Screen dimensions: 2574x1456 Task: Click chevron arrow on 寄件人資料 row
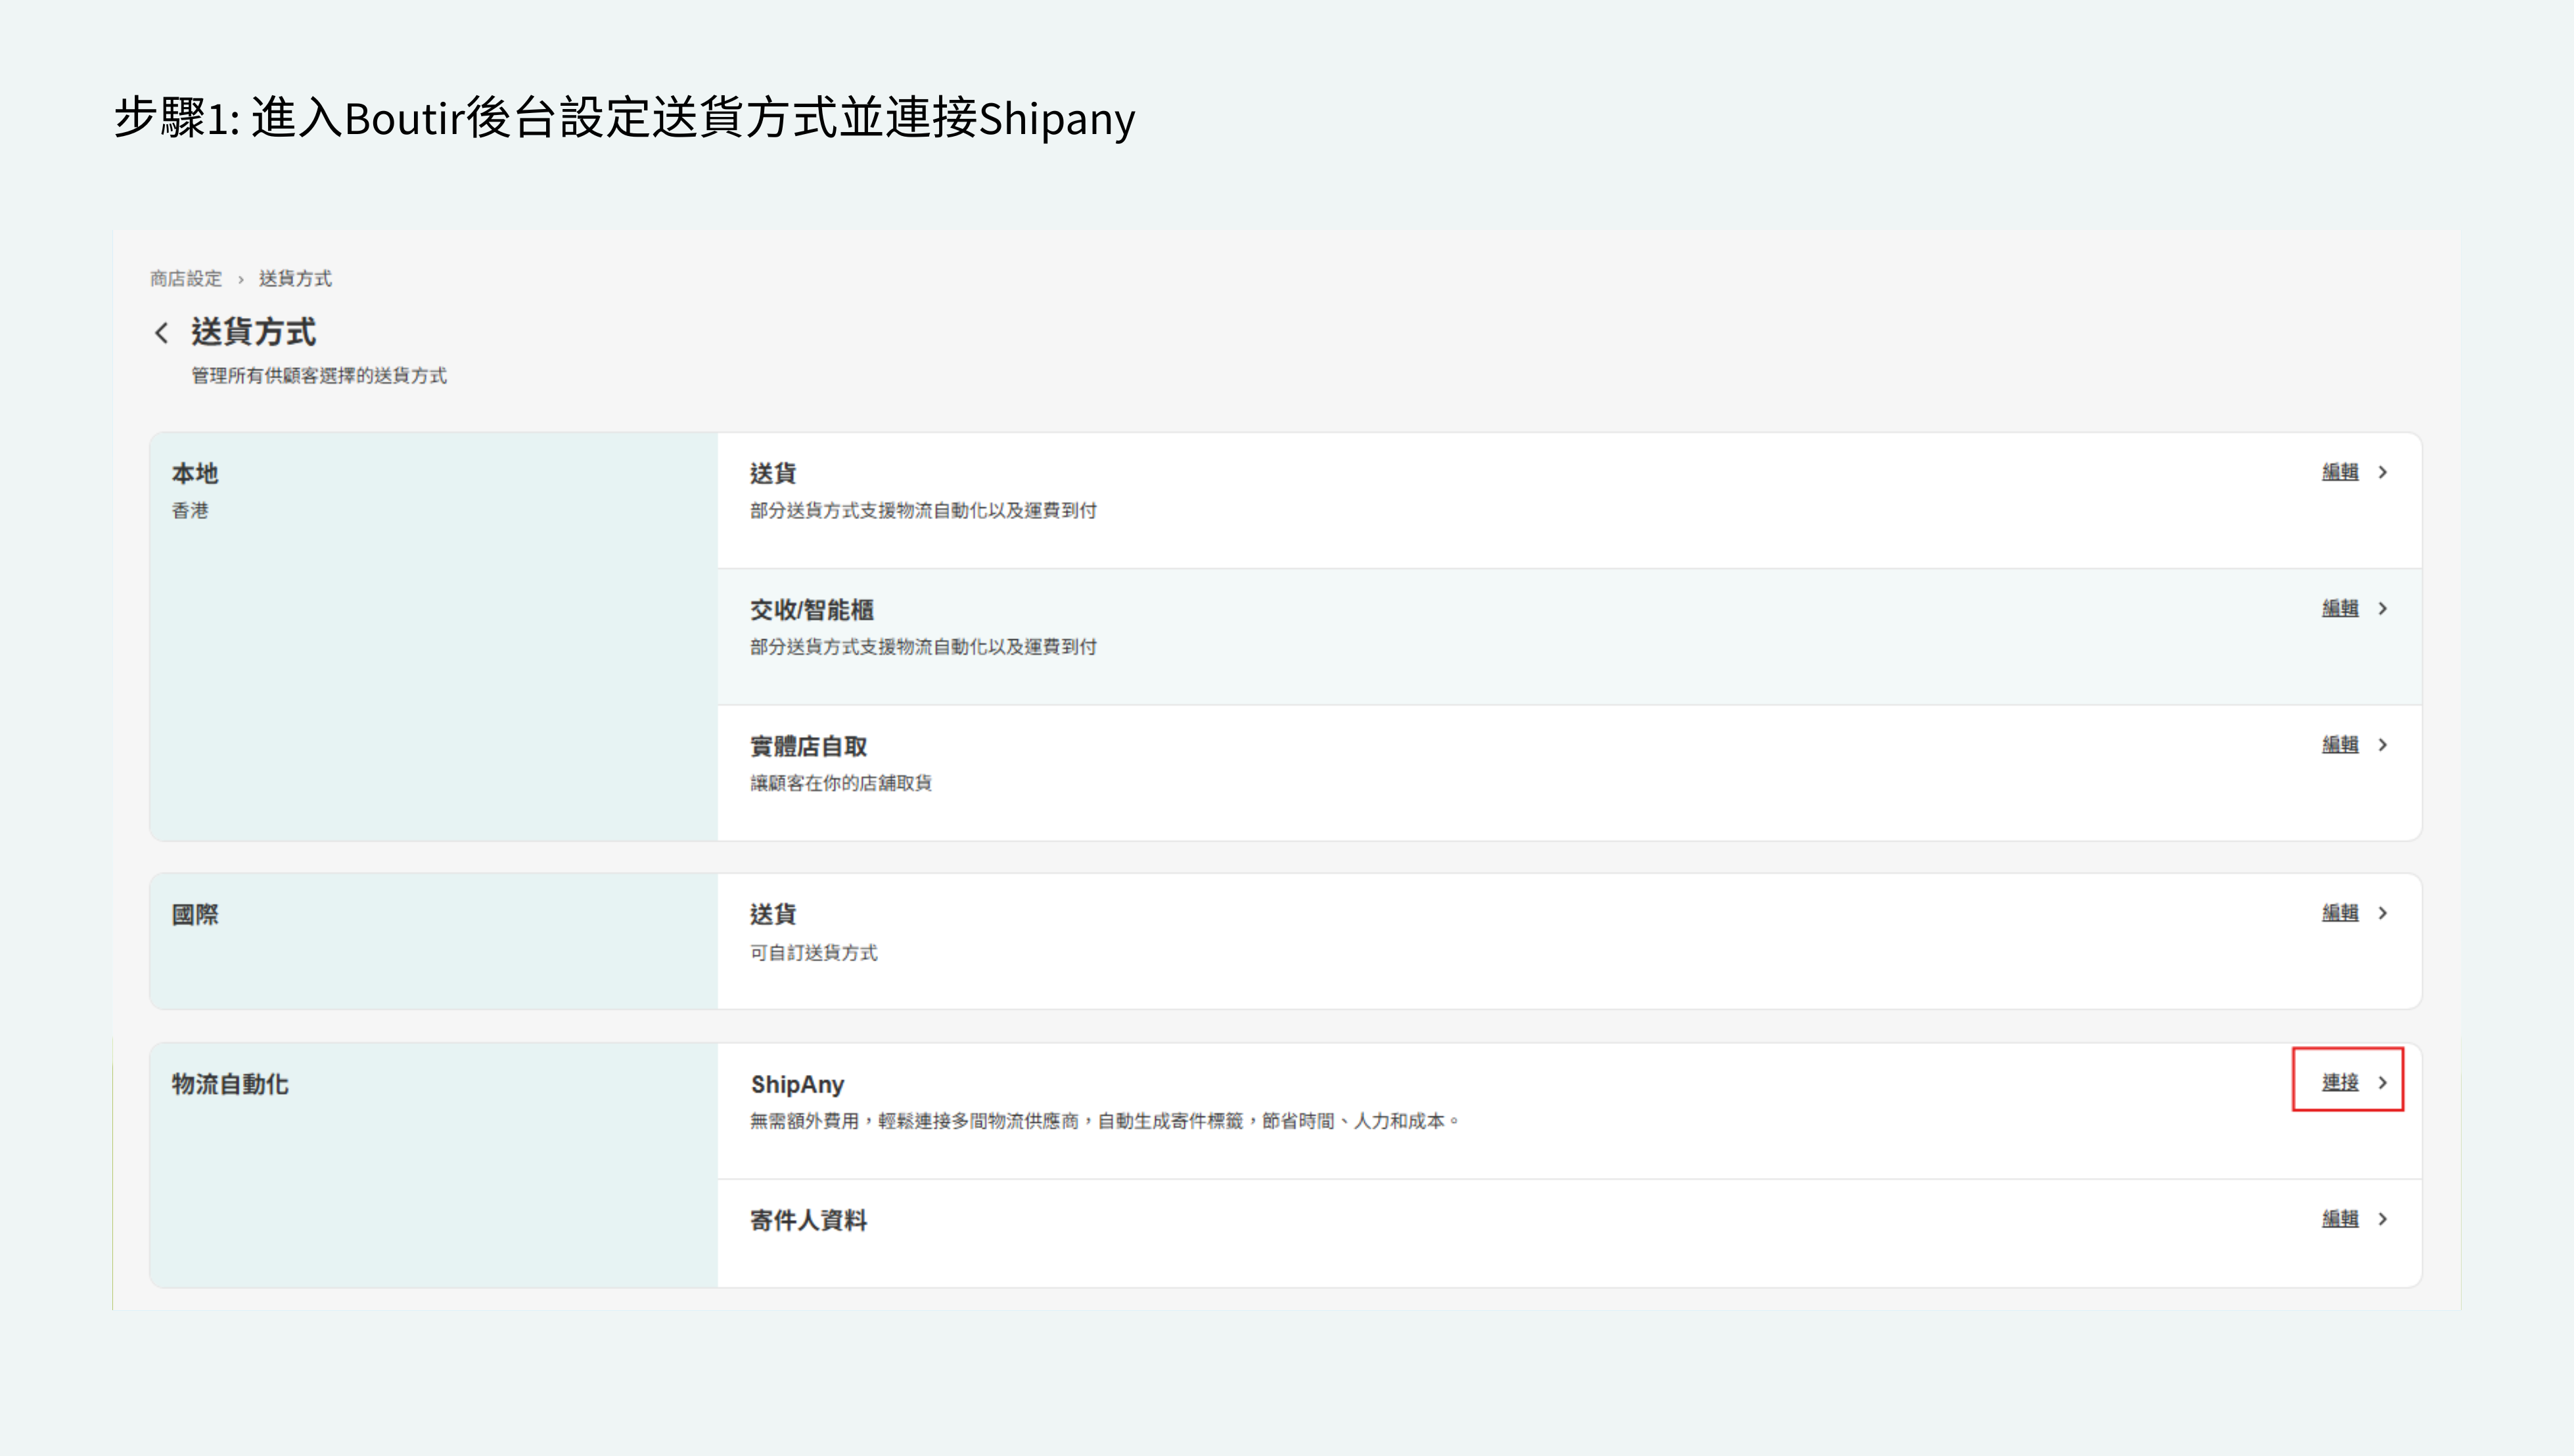[2383, 1218]
